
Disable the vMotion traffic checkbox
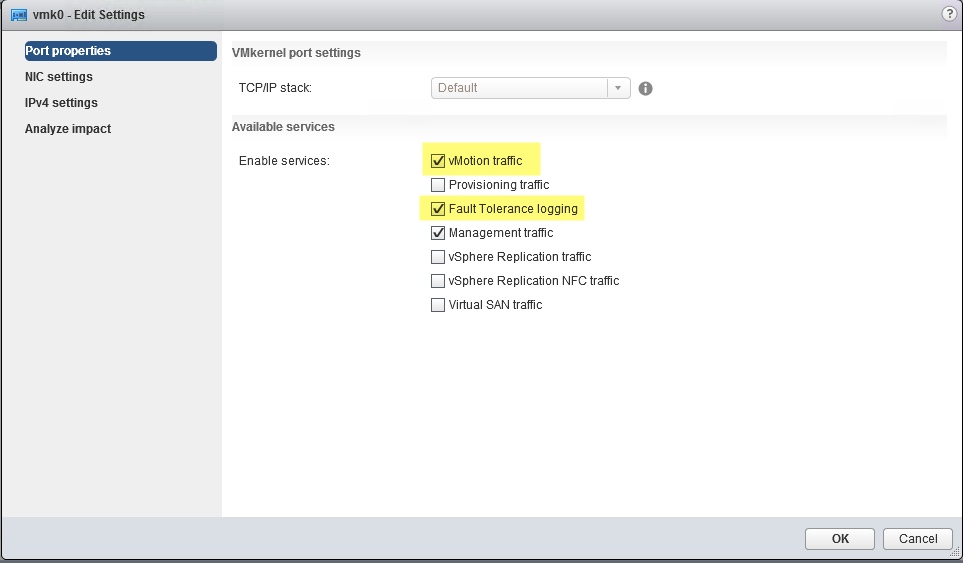(x=438, y=161)
